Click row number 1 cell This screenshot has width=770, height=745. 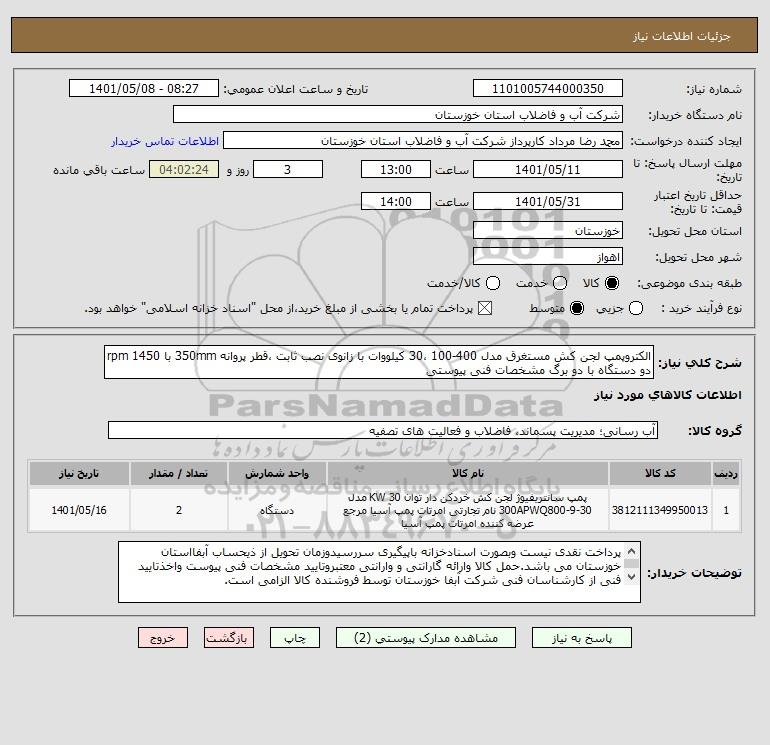[726, 510]
